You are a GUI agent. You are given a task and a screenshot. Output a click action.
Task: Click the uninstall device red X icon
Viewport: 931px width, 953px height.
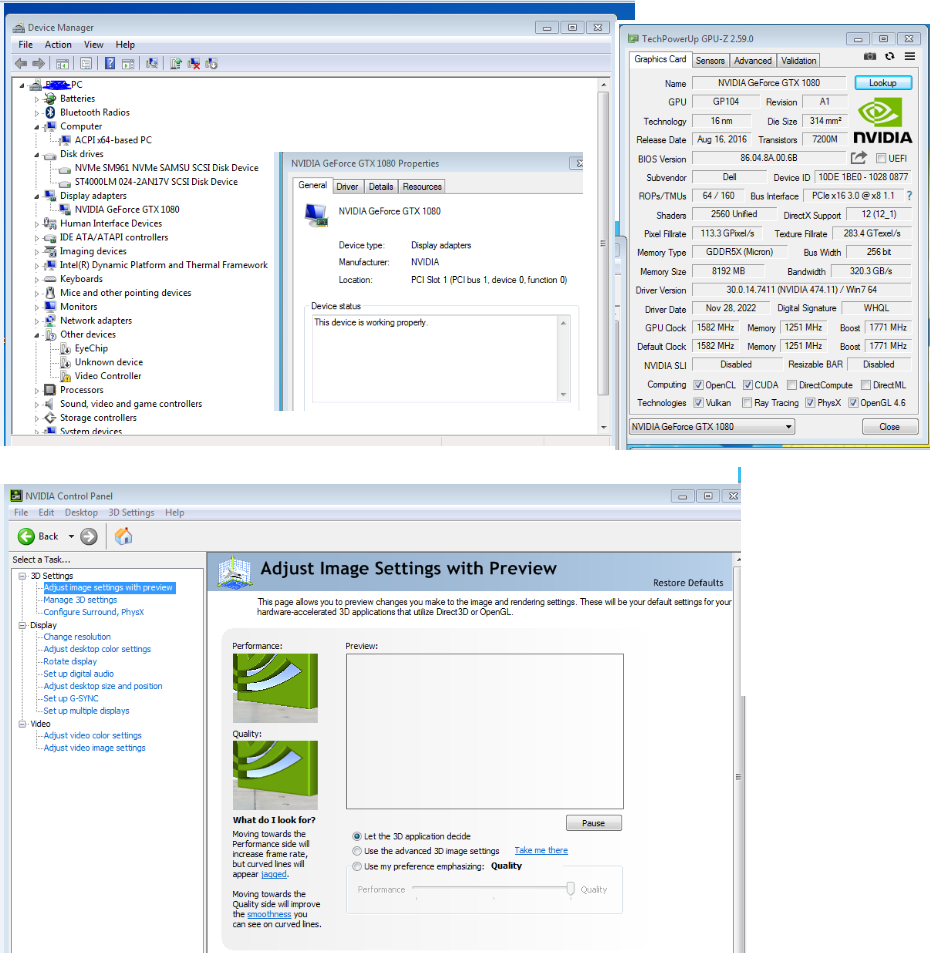194,63
